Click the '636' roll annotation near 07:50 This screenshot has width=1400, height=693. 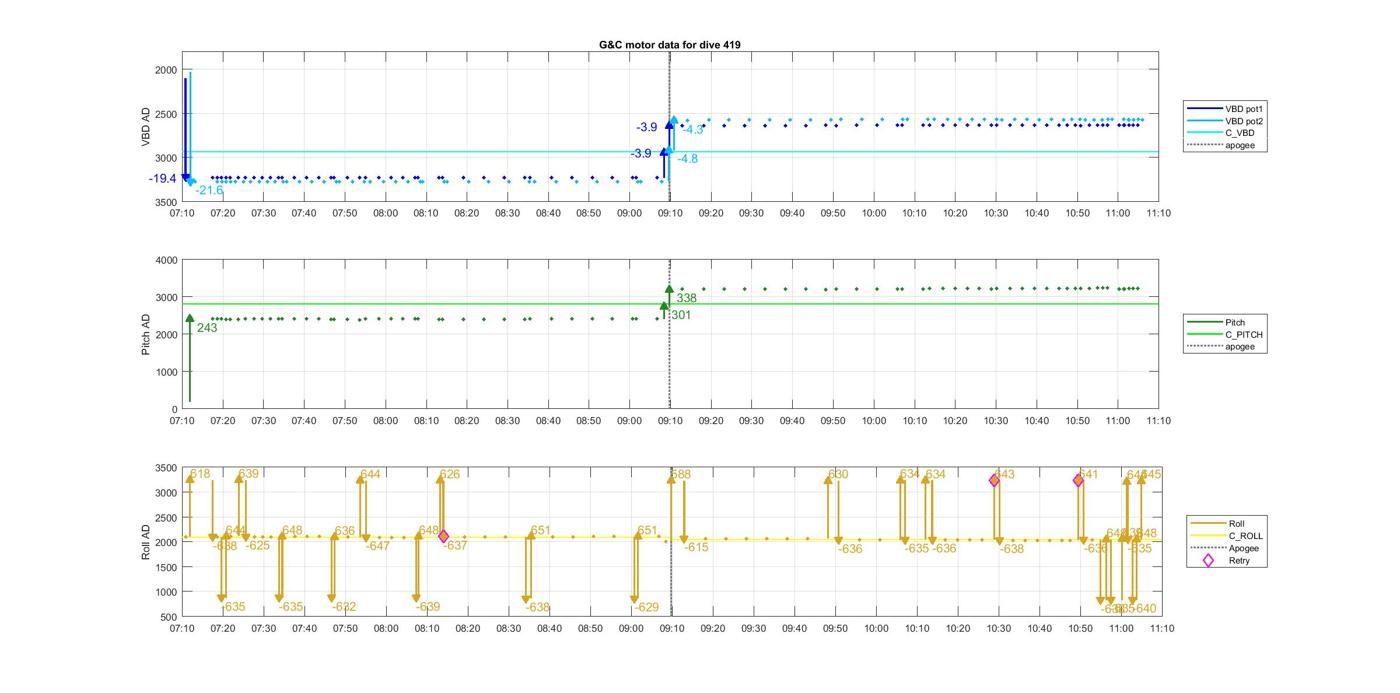coord(345,531)
